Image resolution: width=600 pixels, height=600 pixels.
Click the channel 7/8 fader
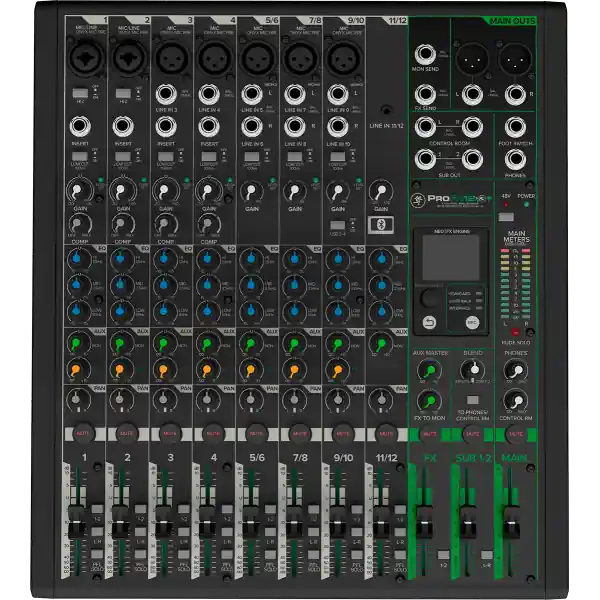point(294,522)
